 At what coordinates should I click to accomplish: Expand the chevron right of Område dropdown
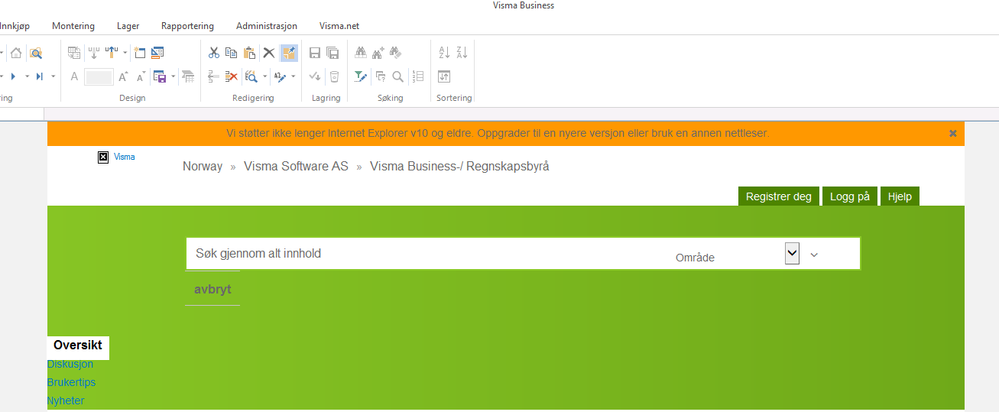(x=814, y=255)
